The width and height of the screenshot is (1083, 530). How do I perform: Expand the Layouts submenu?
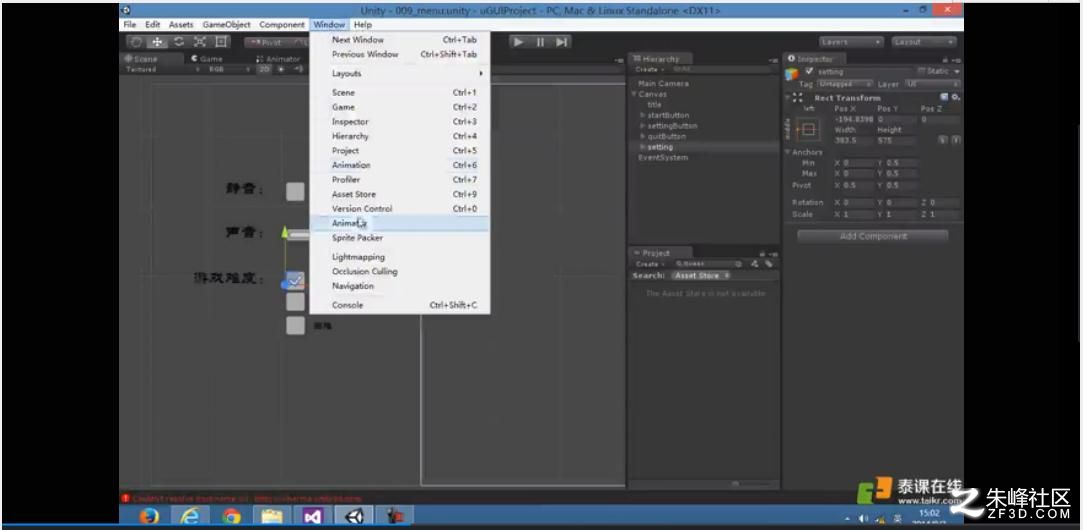click(400, 73)
